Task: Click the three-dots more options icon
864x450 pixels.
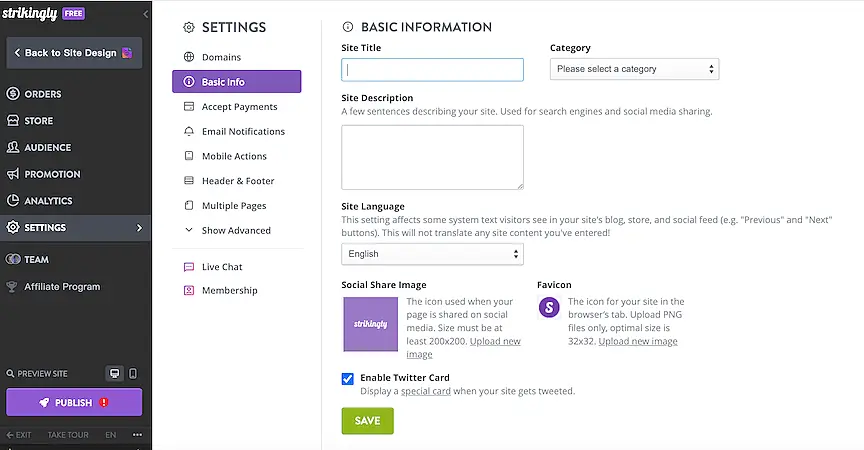Action: point(138,435)
